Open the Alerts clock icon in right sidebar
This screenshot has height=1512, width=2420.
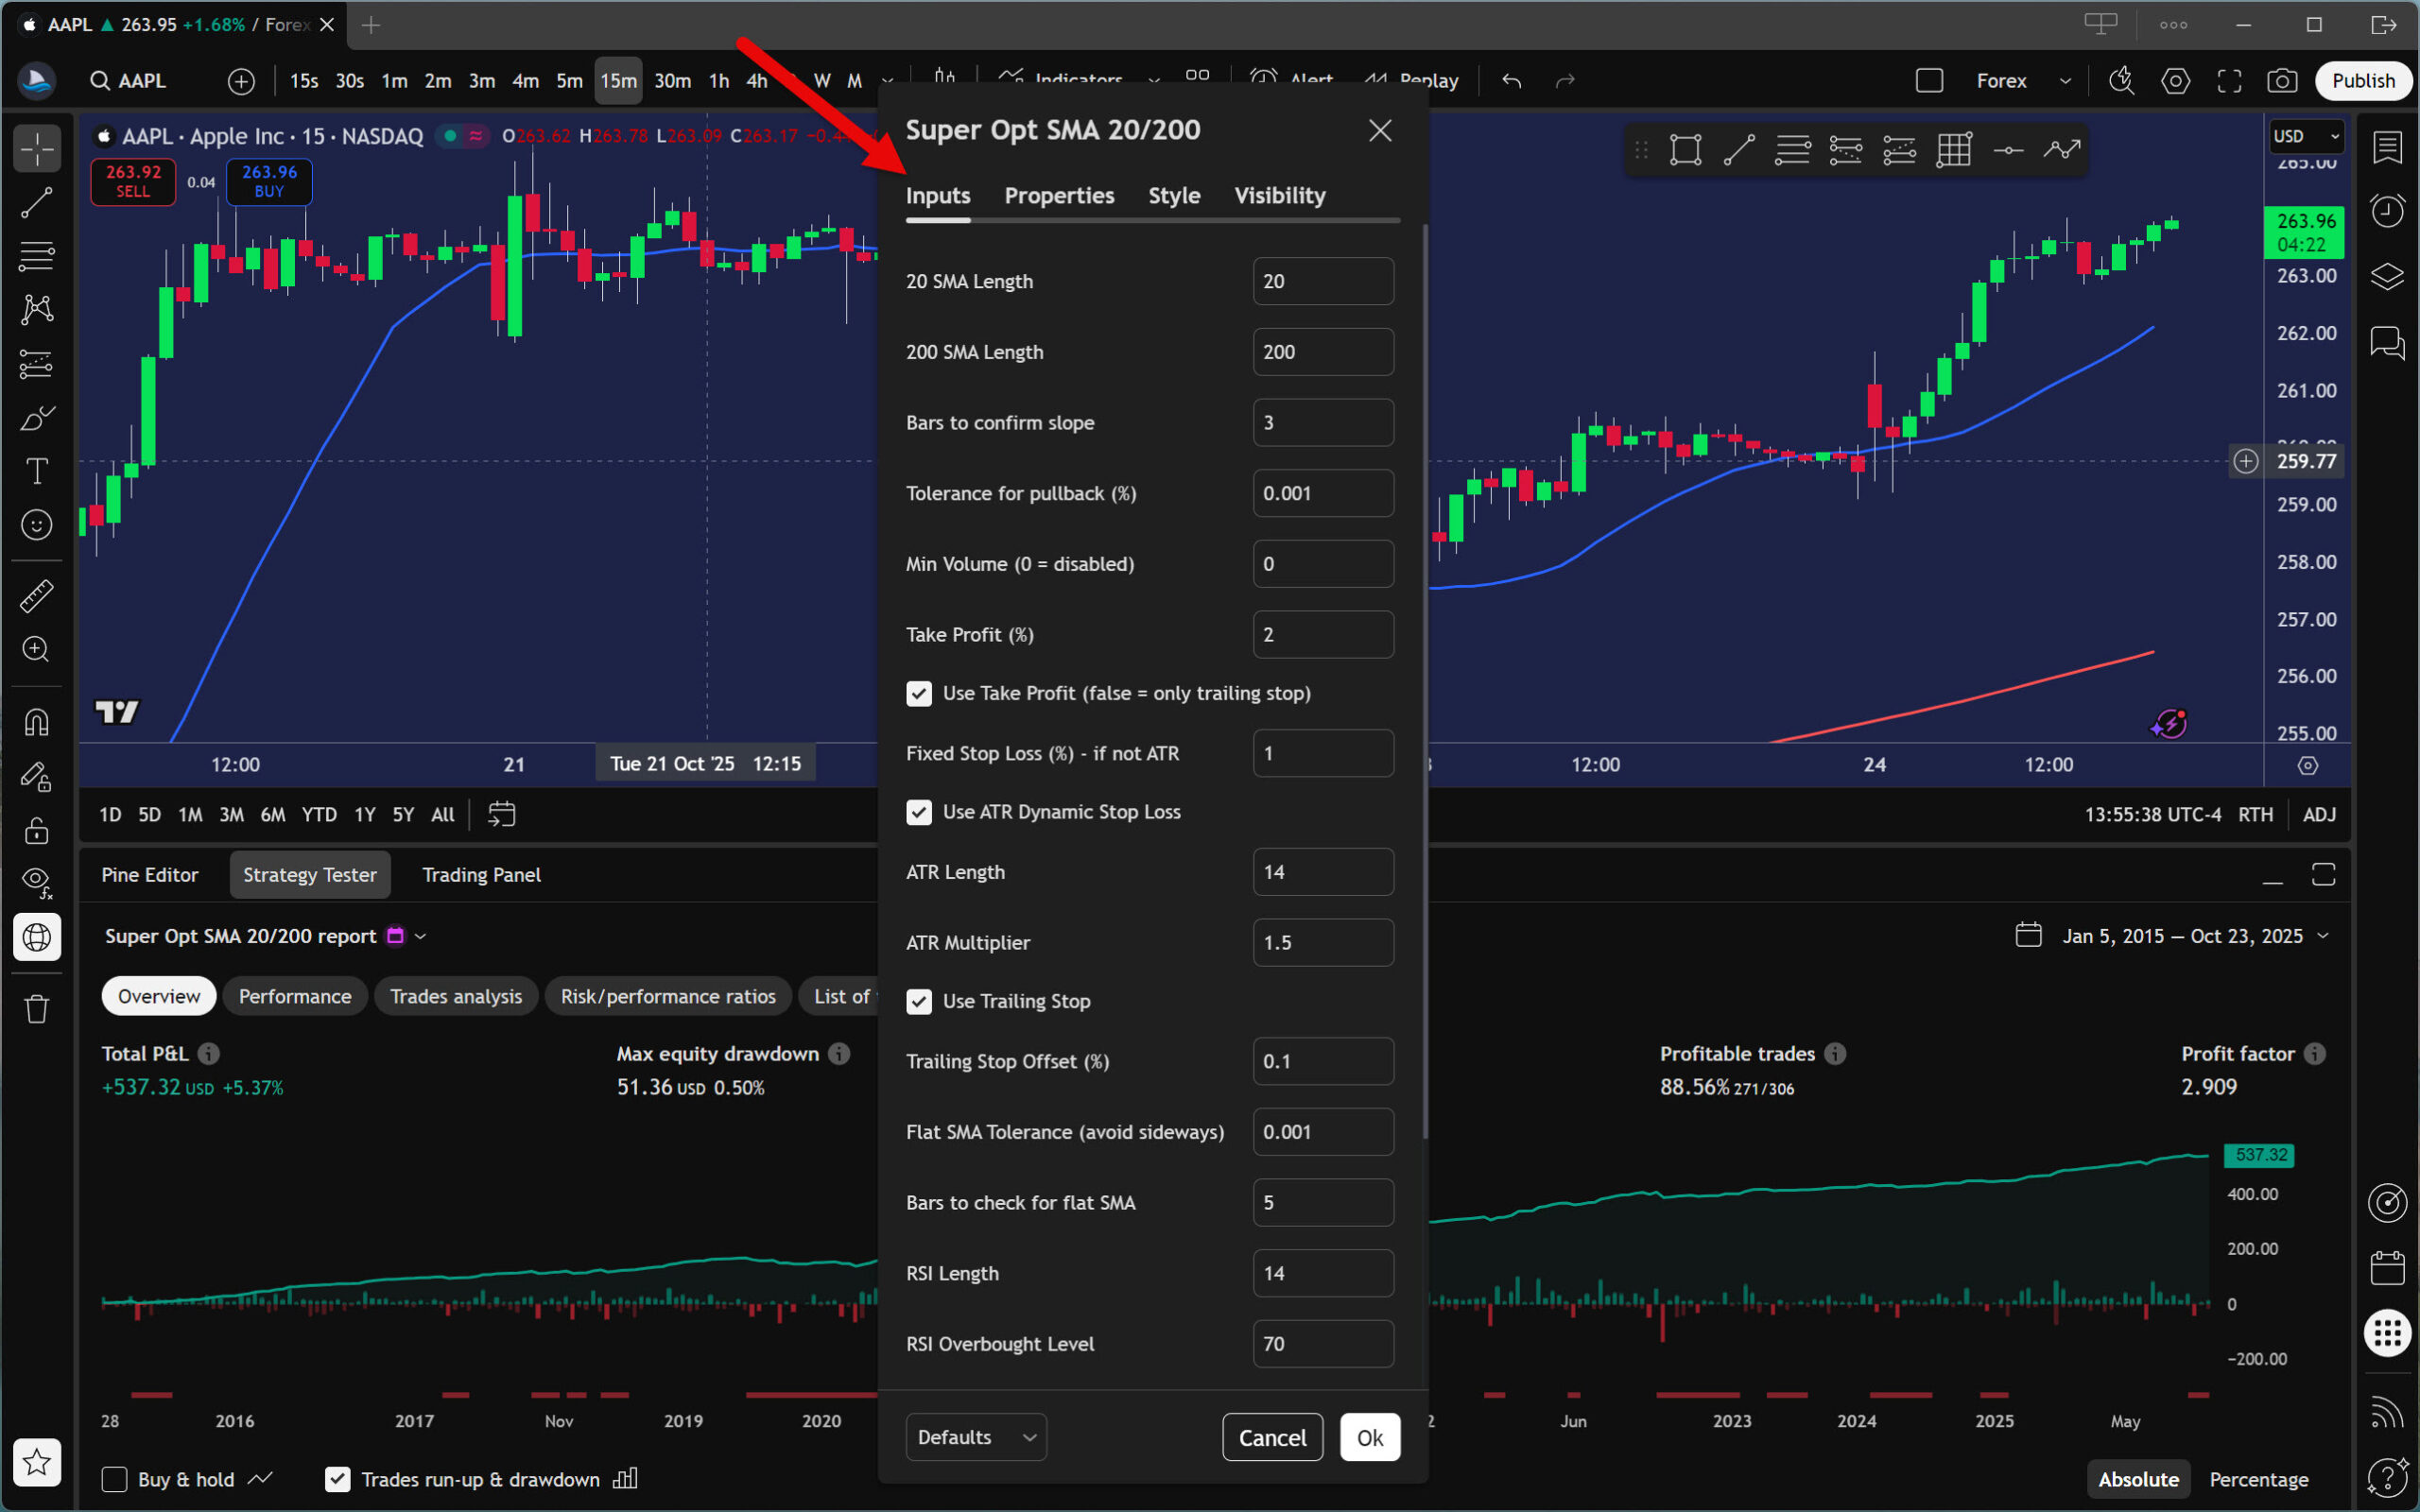click(2387, 210)
